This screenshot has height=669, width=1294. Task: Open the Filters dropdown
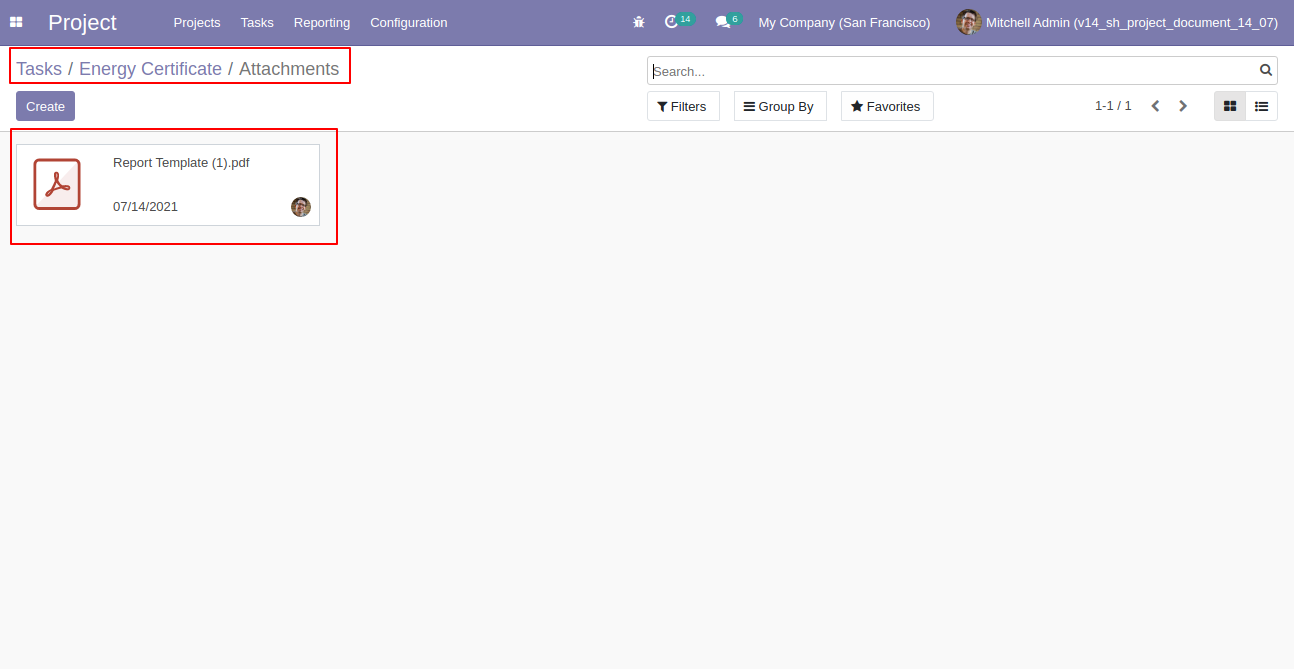683,106
